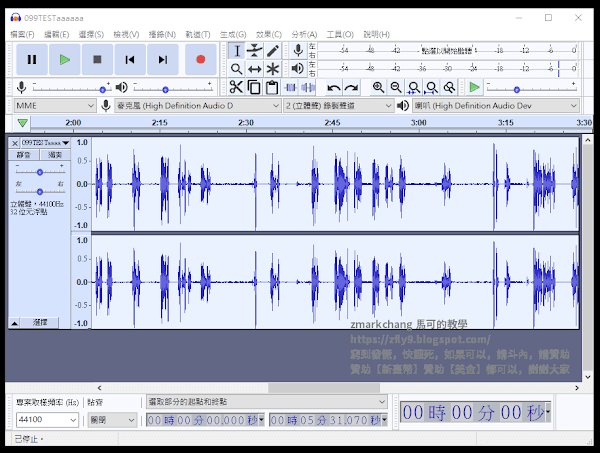Start playback with the green Play button
Image resolution: width=600 pixels, height=453 pixels.
pos(65,59)
